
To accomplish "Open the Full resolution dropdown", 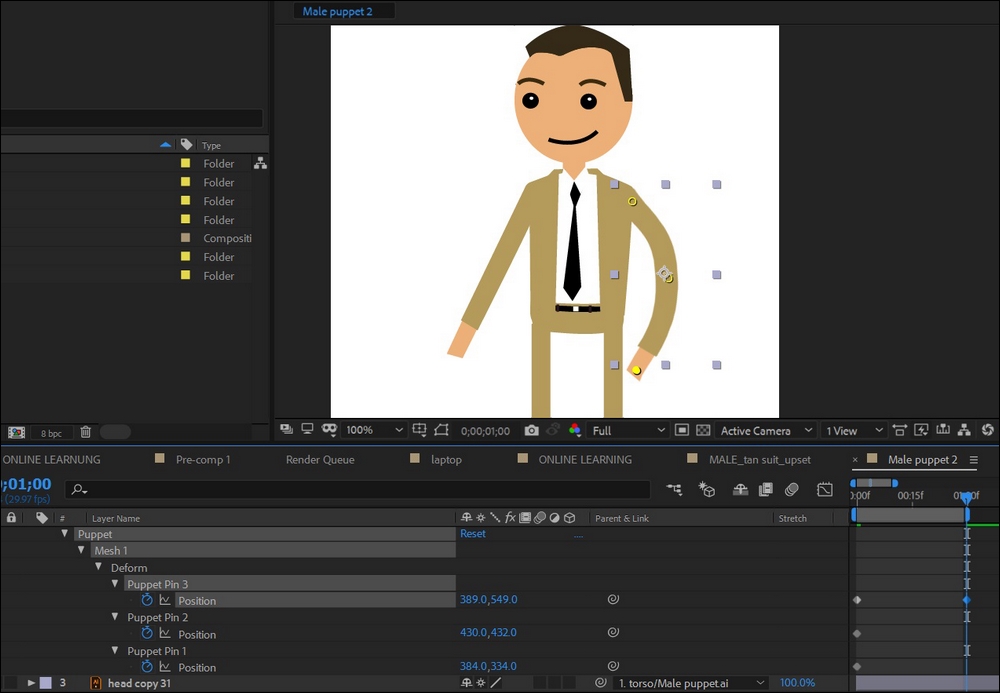I will pos(628,430).
